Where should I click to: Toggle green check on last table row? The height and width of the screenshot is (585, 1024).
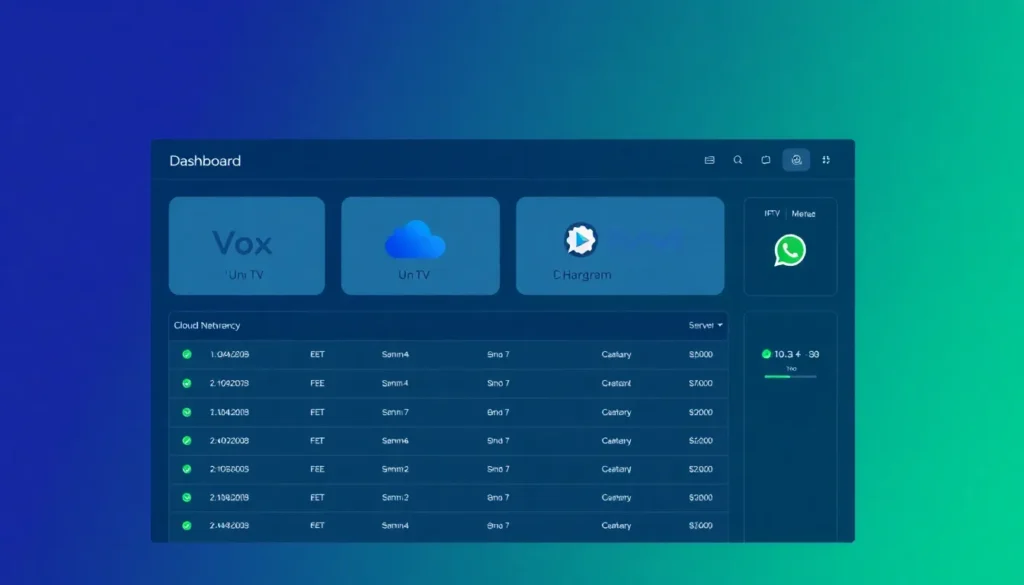[x=186, y=525]
